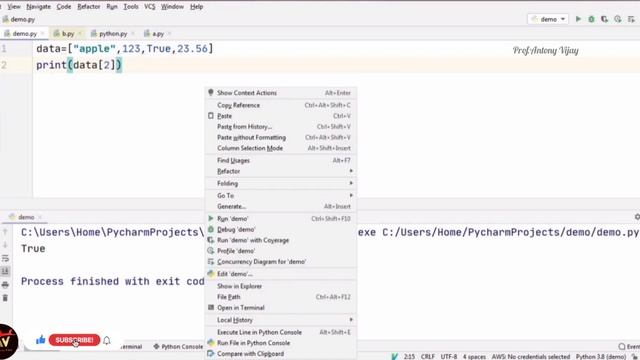This screenshot has width=640, height=360.
Task: Open Run panel settings gear
Action: click(x=637, y=217)
